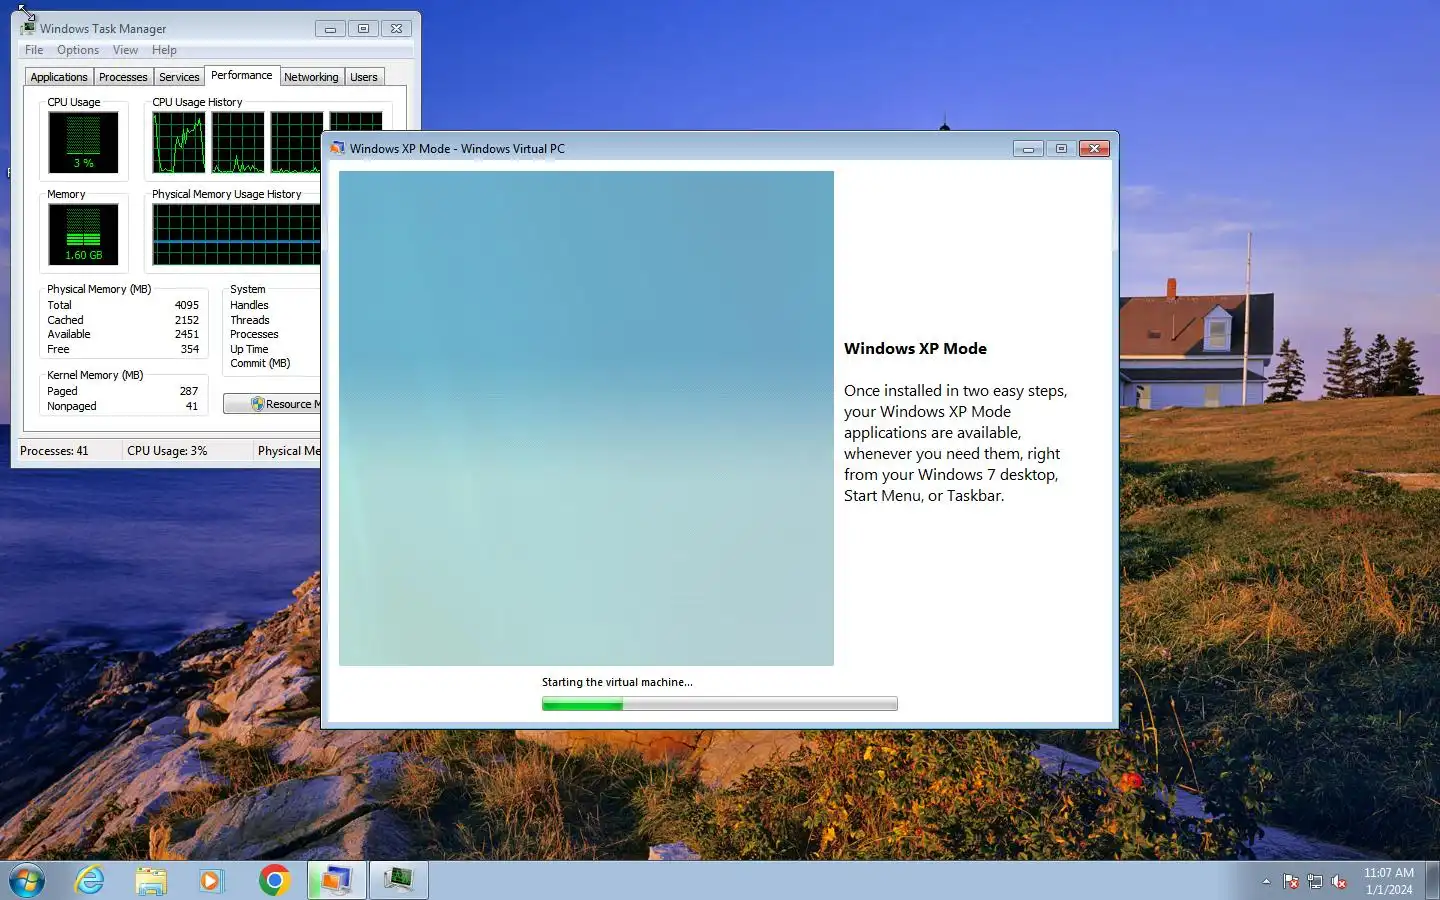The image size is (1440, 900).
Task: Open the taskbar clock and date
Action: click(1389, 881)
